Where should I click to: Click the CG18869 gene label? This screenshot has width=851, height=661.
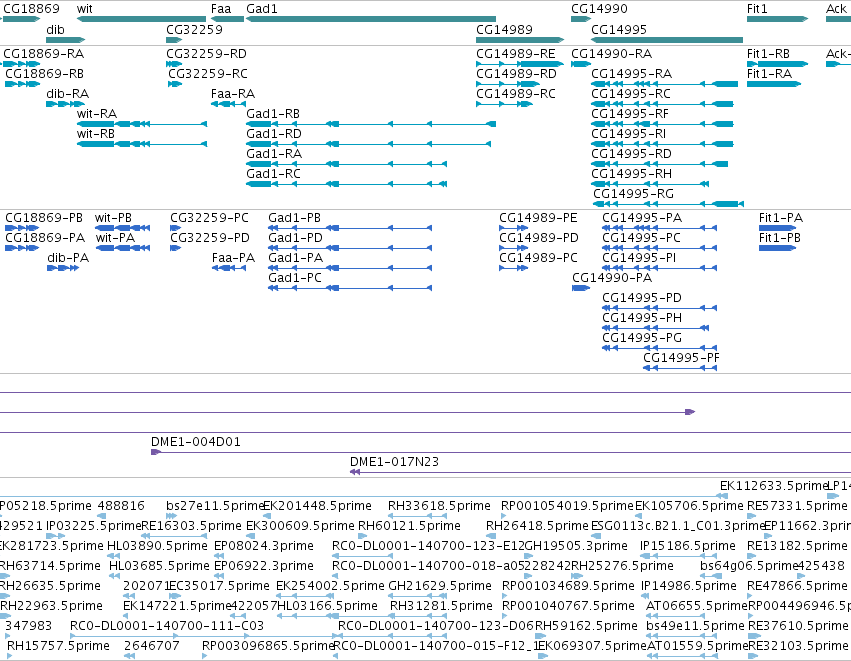(31, 9)
